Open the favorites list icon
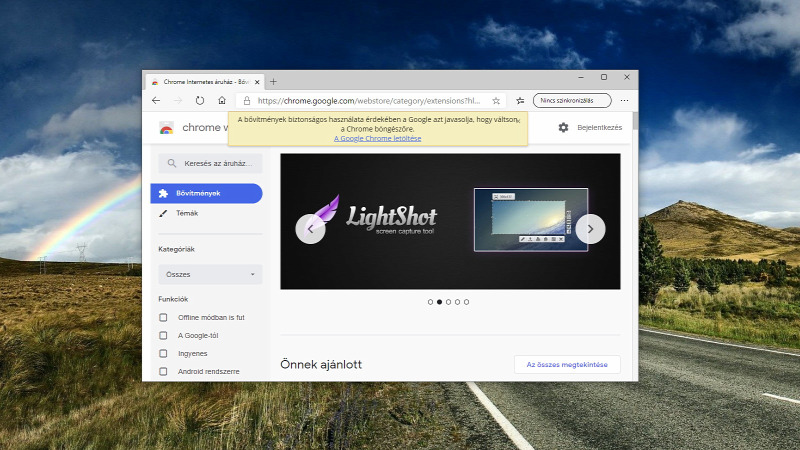The height and width of the screenshot is (450, 800). point(520,101)
